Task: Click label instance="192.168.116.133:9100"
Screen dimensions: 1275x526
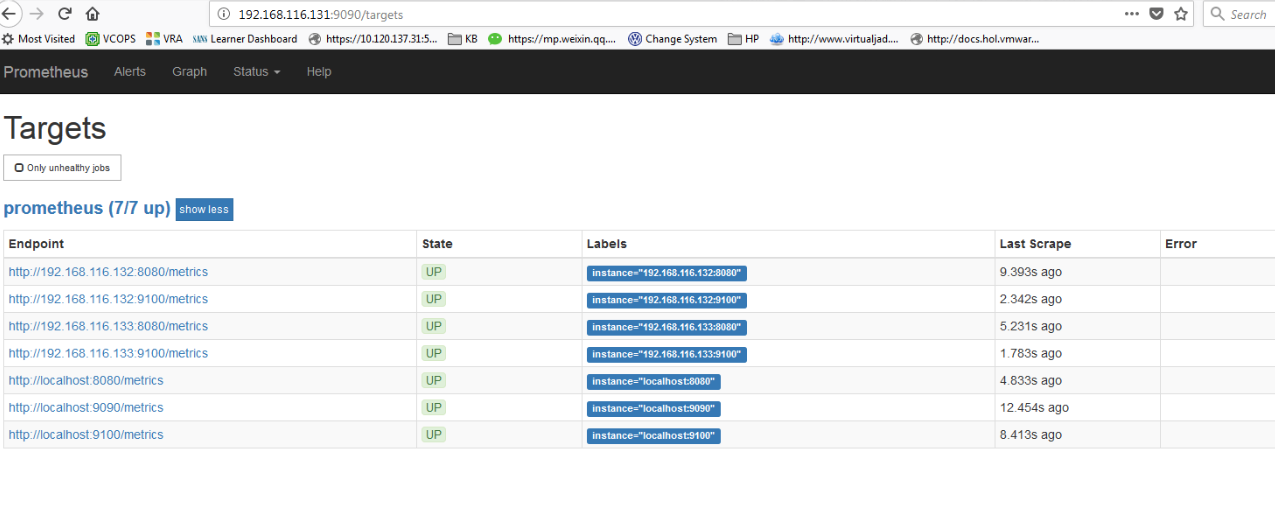Action: point(667,354)
